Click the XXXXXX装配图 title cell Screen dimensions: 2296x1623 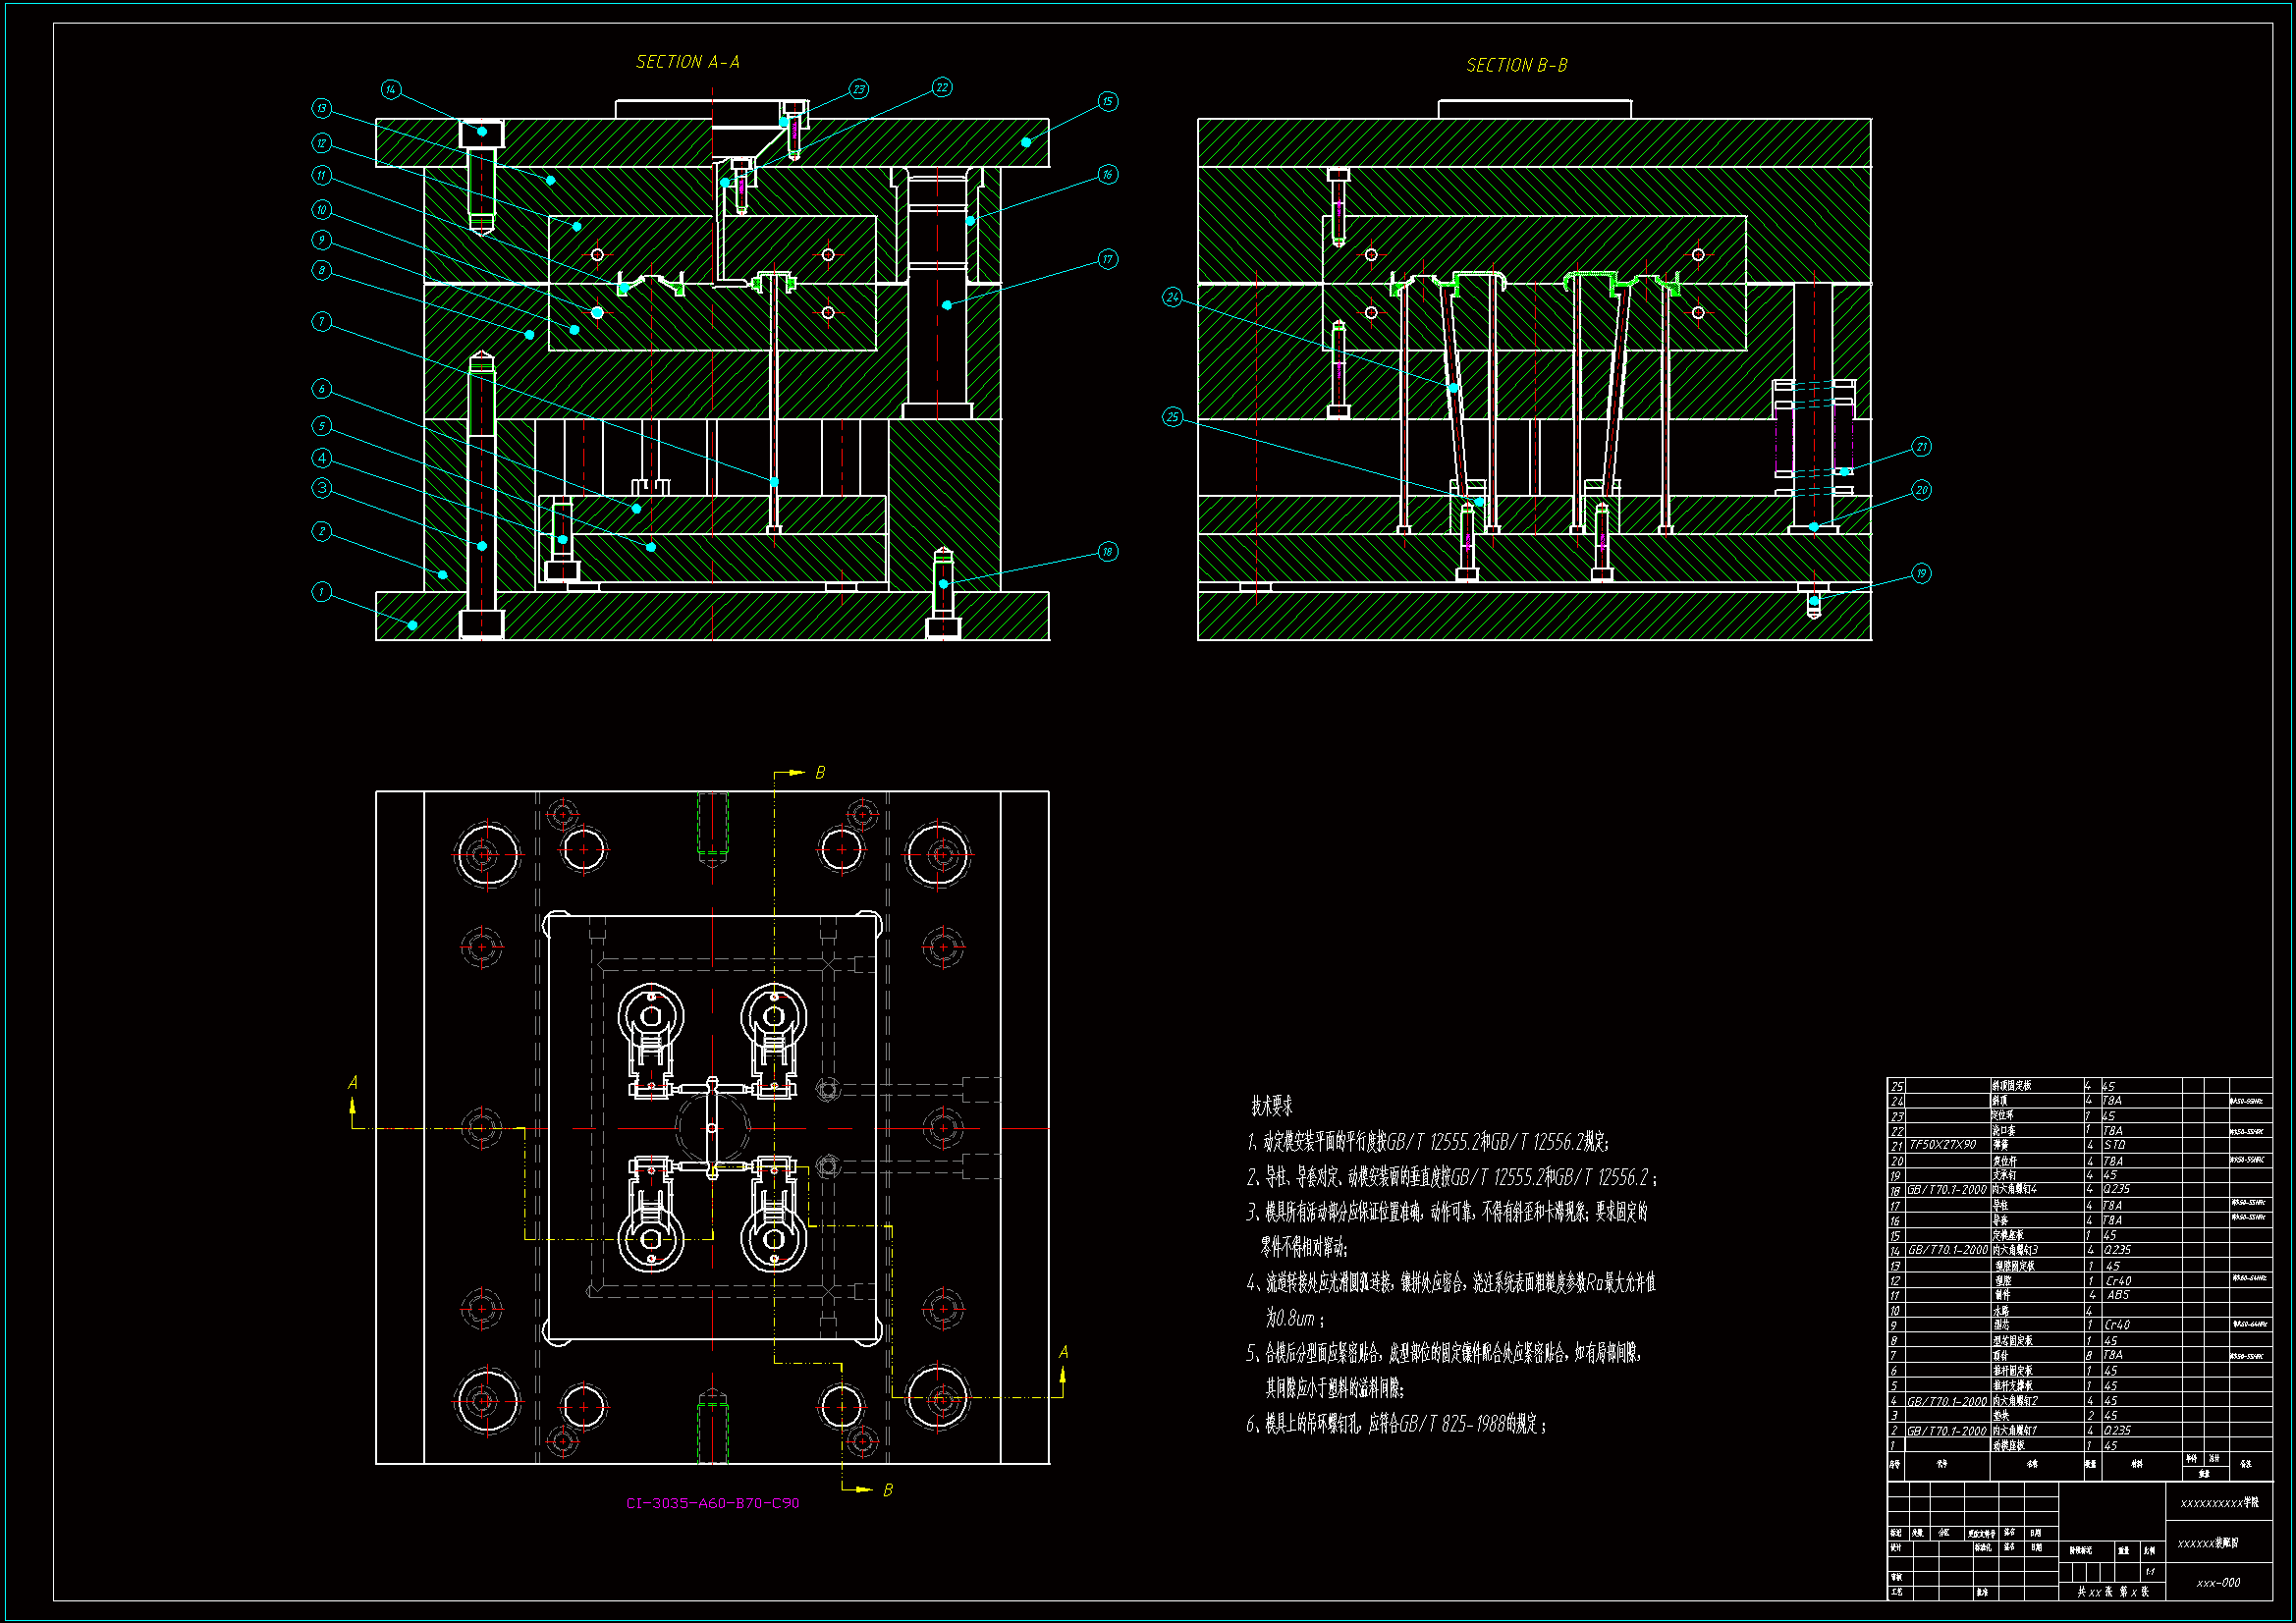point(2208,1543)
